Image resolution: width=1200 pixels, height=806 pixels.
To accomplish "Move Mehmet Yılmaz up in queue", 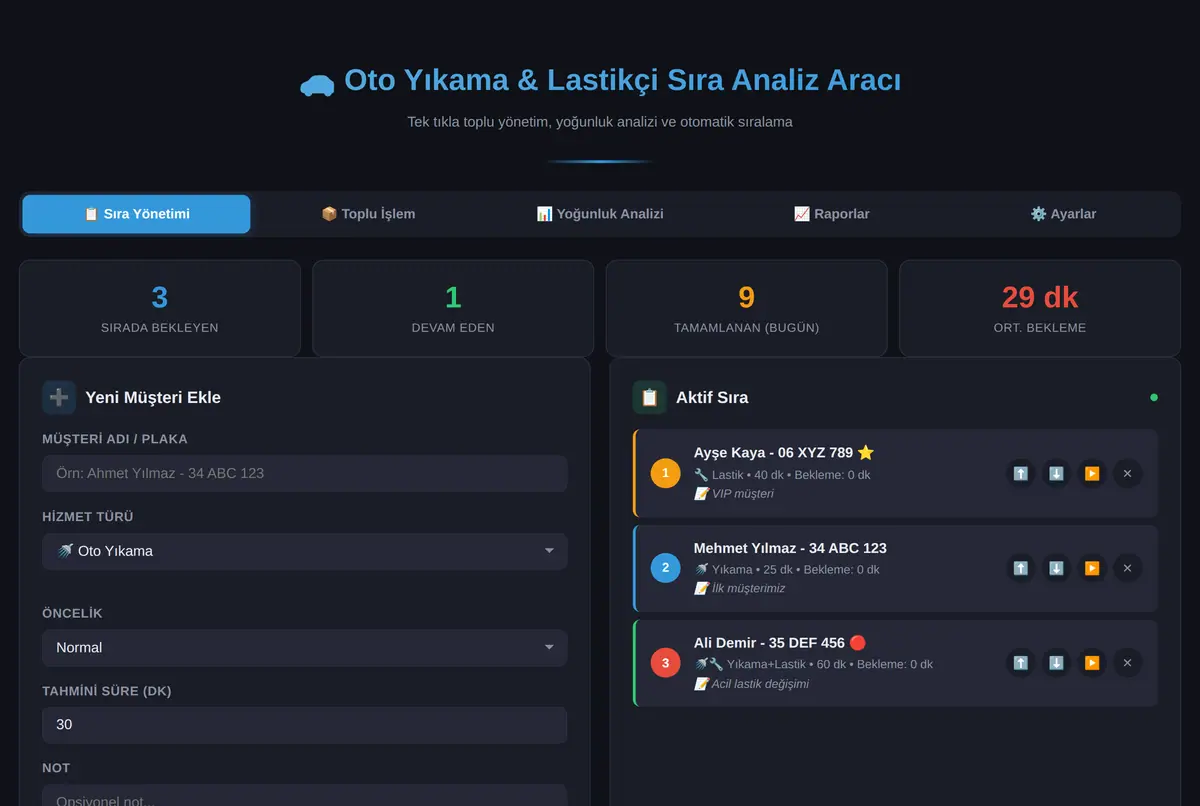I will pos(1020,568).
